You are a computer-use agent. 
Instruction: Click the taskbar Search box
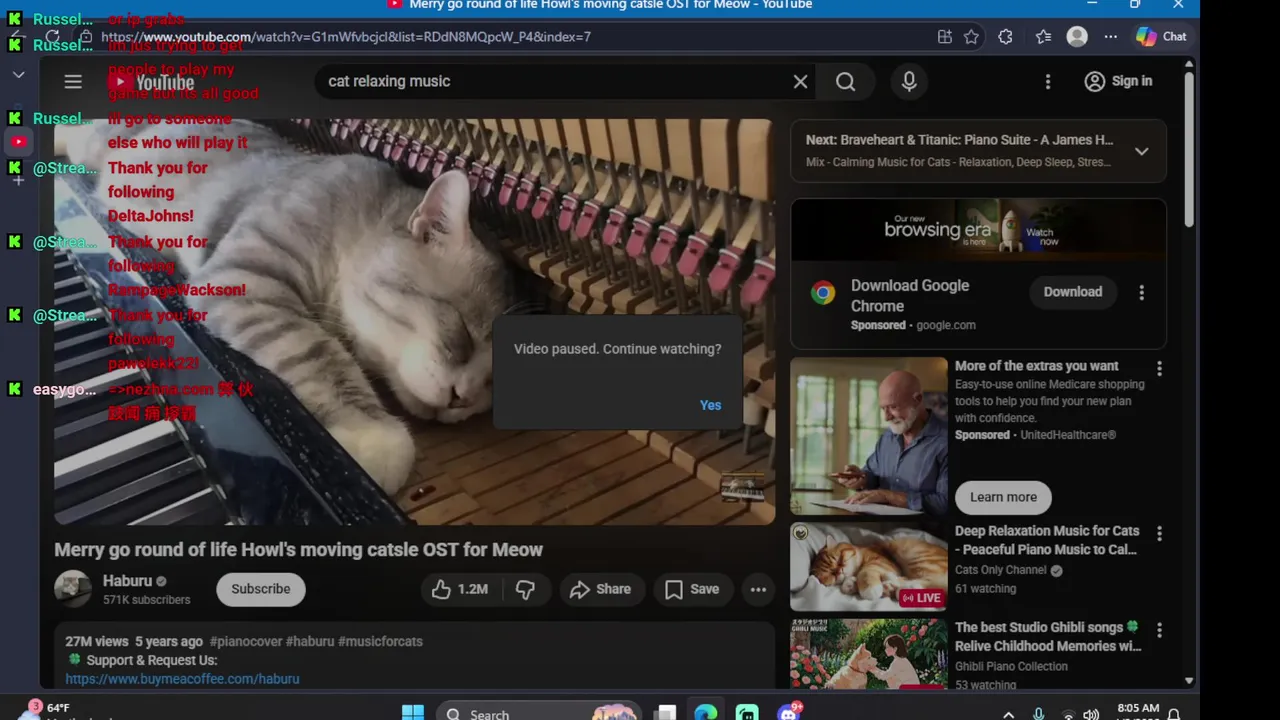[x=538, y=713]
